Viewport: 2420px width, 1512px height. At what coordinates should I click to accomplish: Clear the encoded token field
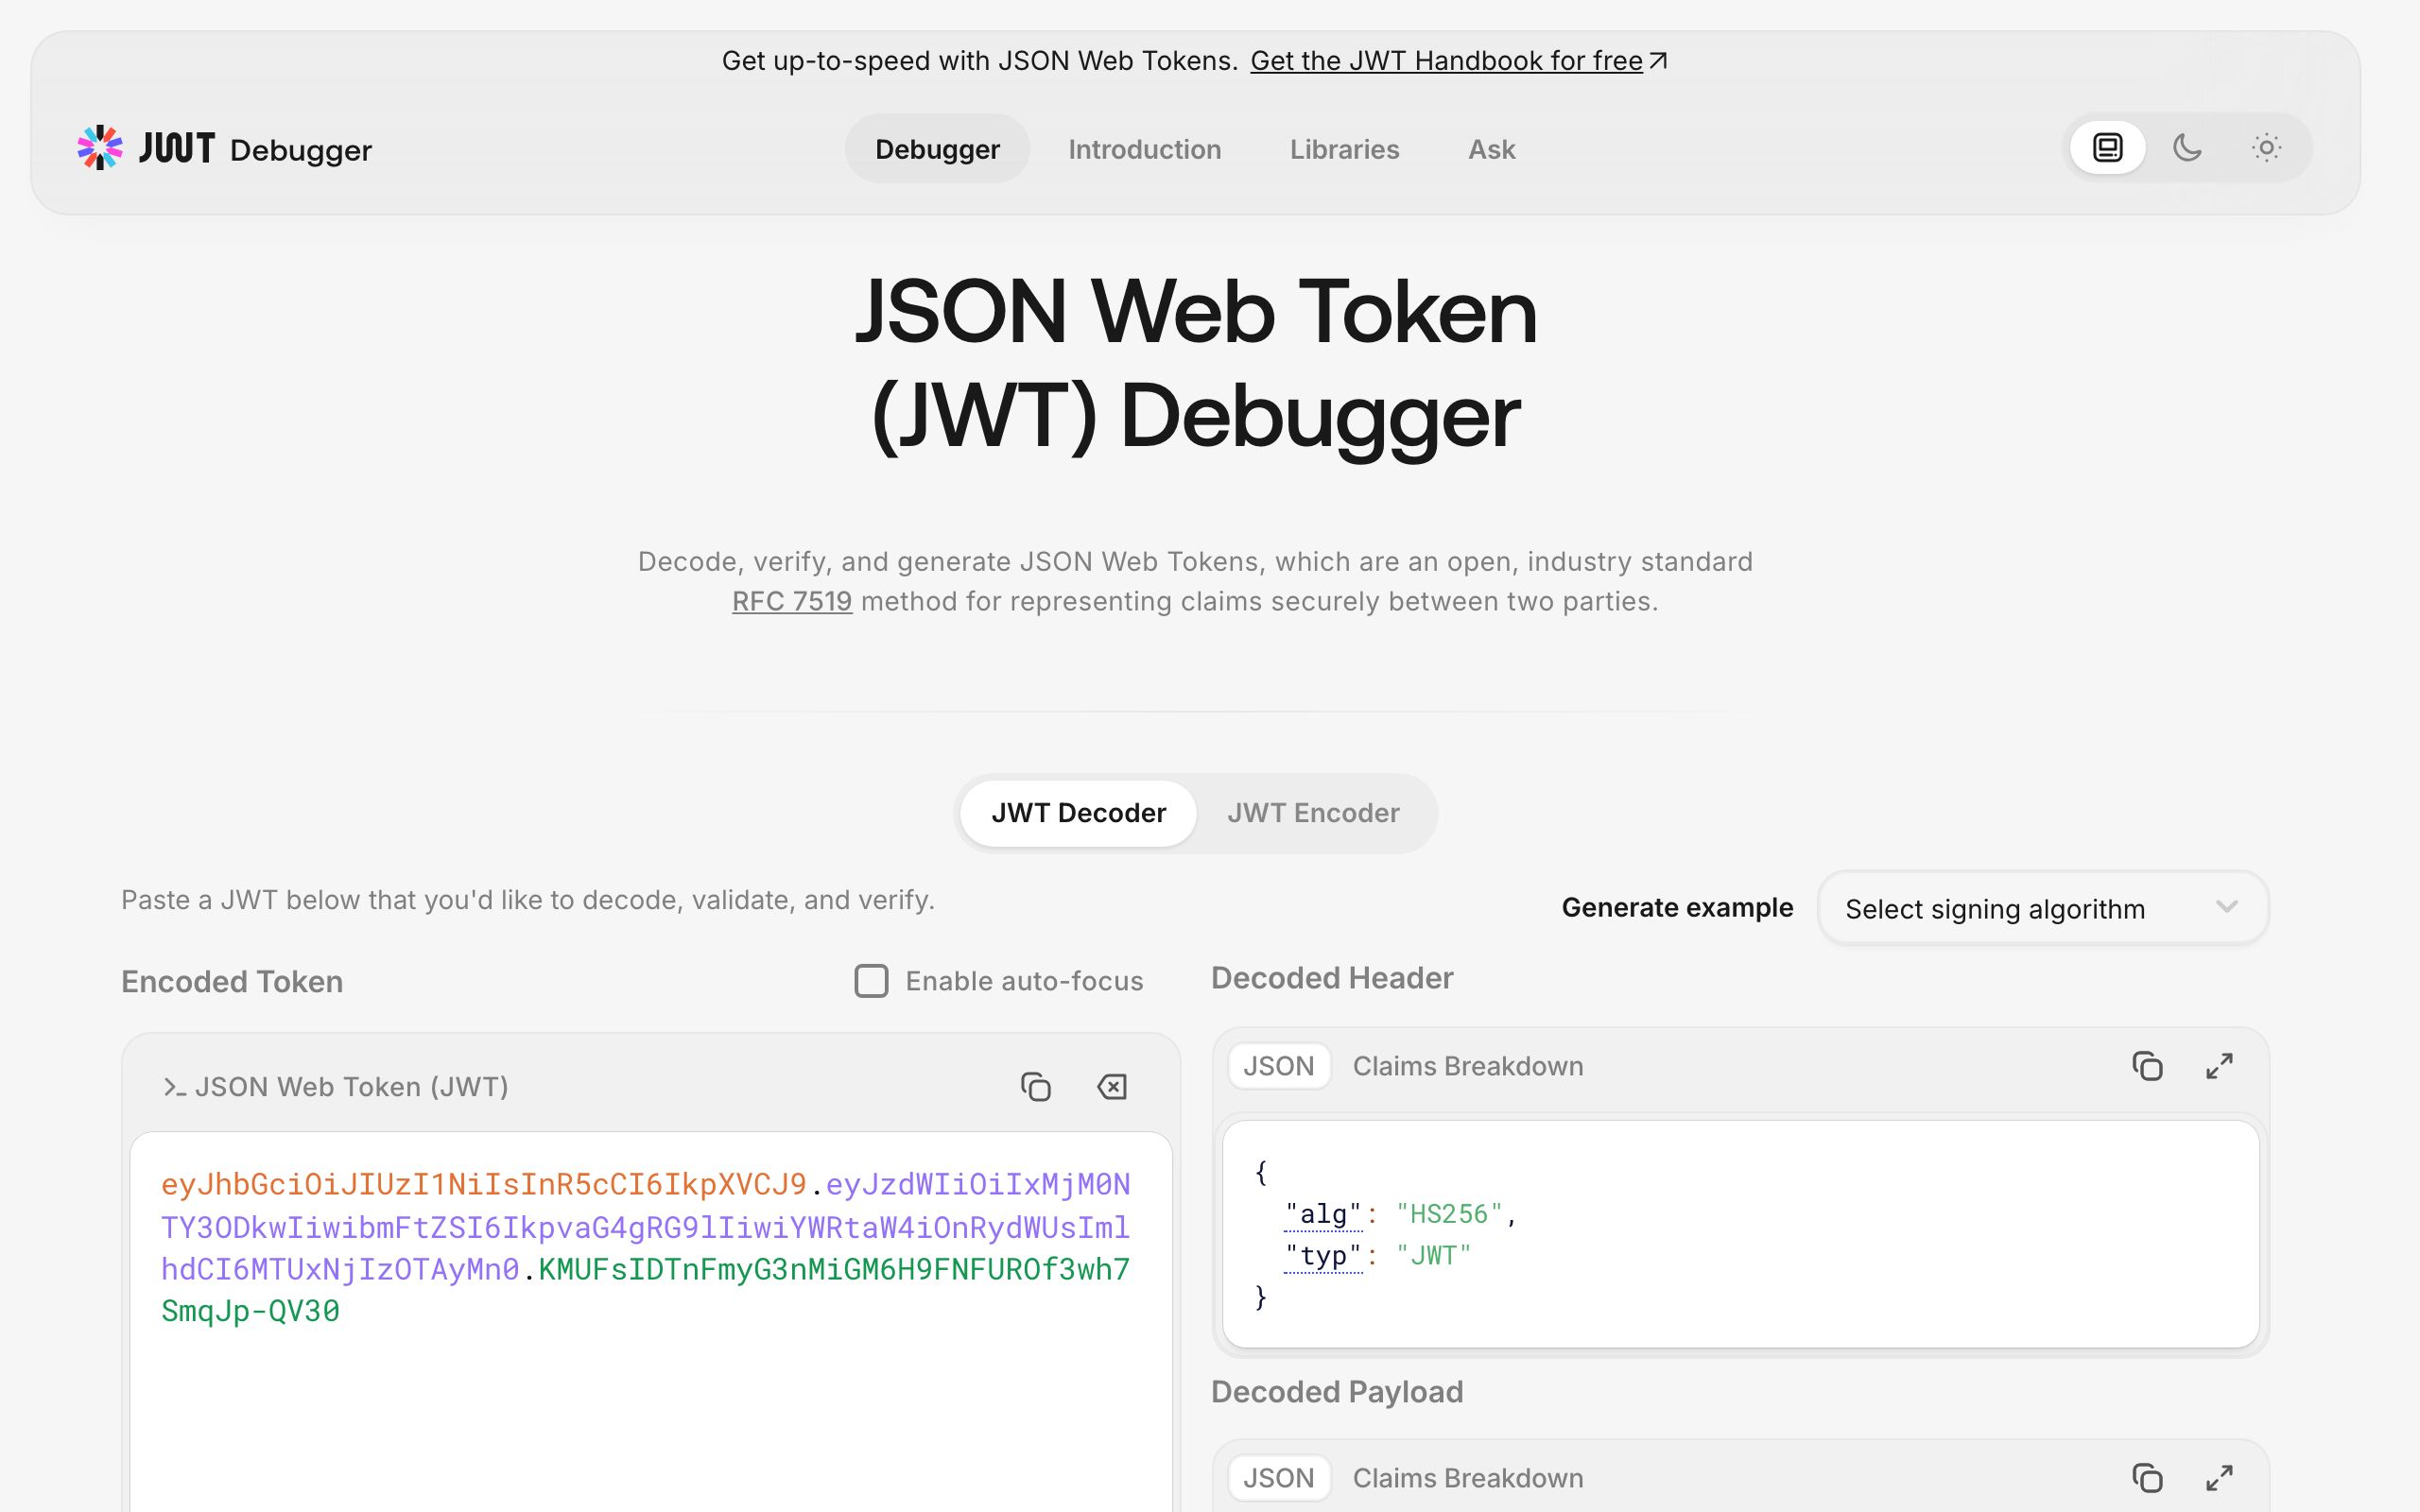(1112, 1086)
